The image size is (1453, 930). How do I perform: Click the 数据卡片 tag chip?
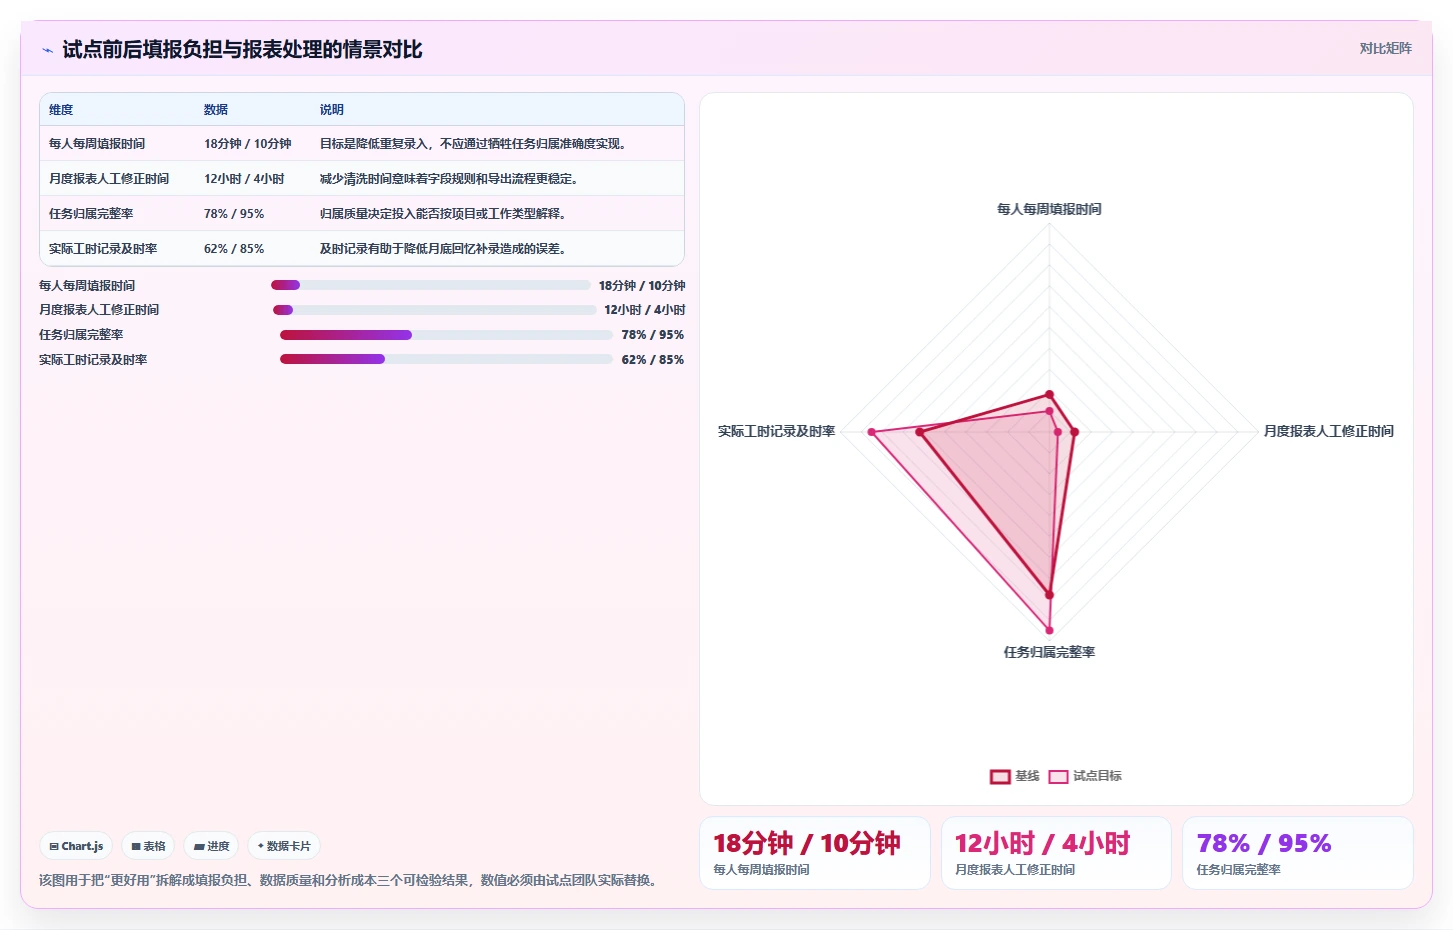tap(284, 846)
